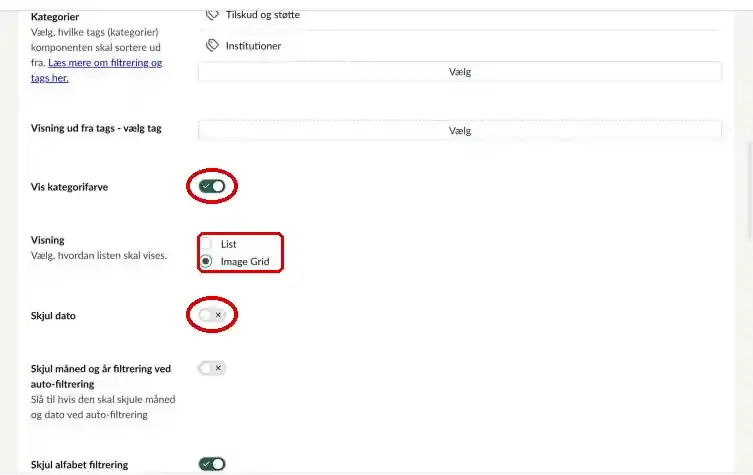The image size is (753, 475).
Task: Select the List display option
Action: tap(206, 244)
